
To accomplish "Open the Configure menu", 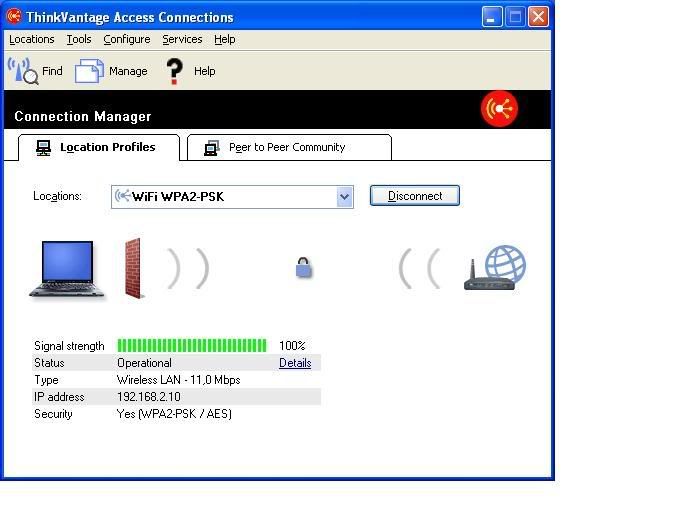I will pos(127,39).
